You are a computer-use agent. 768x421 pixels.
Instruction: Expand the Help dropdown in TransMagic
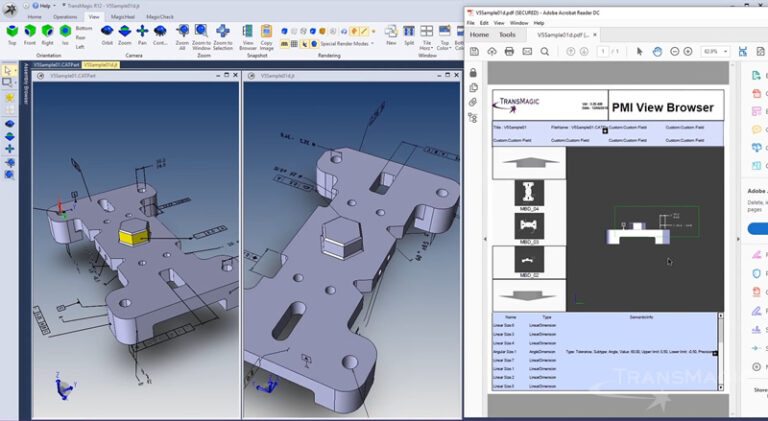click(x=45, y=5)
